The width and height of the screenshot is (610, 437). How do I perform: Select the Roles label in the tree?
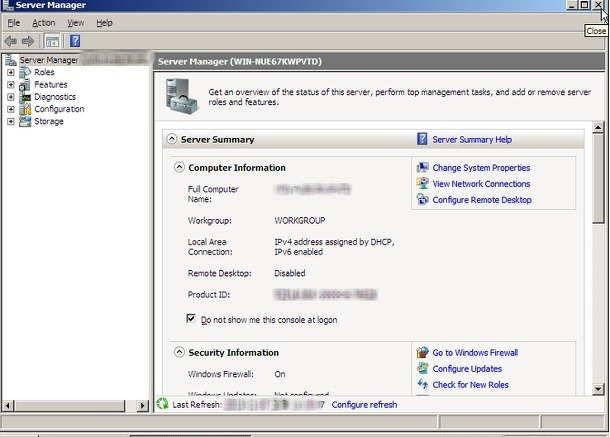[44, 72]
